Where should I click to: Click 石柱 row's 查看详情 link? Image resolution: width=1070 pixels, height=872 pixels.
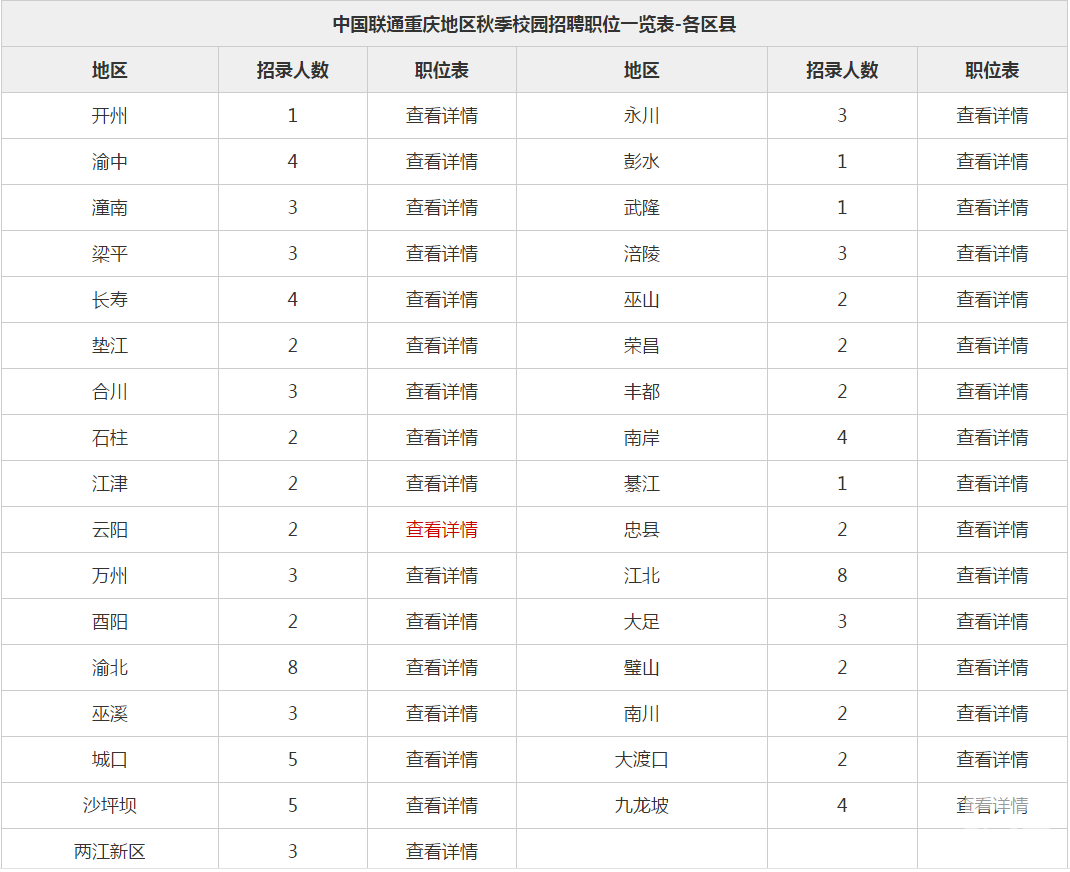pyautogui.click(x=442, y=437)
